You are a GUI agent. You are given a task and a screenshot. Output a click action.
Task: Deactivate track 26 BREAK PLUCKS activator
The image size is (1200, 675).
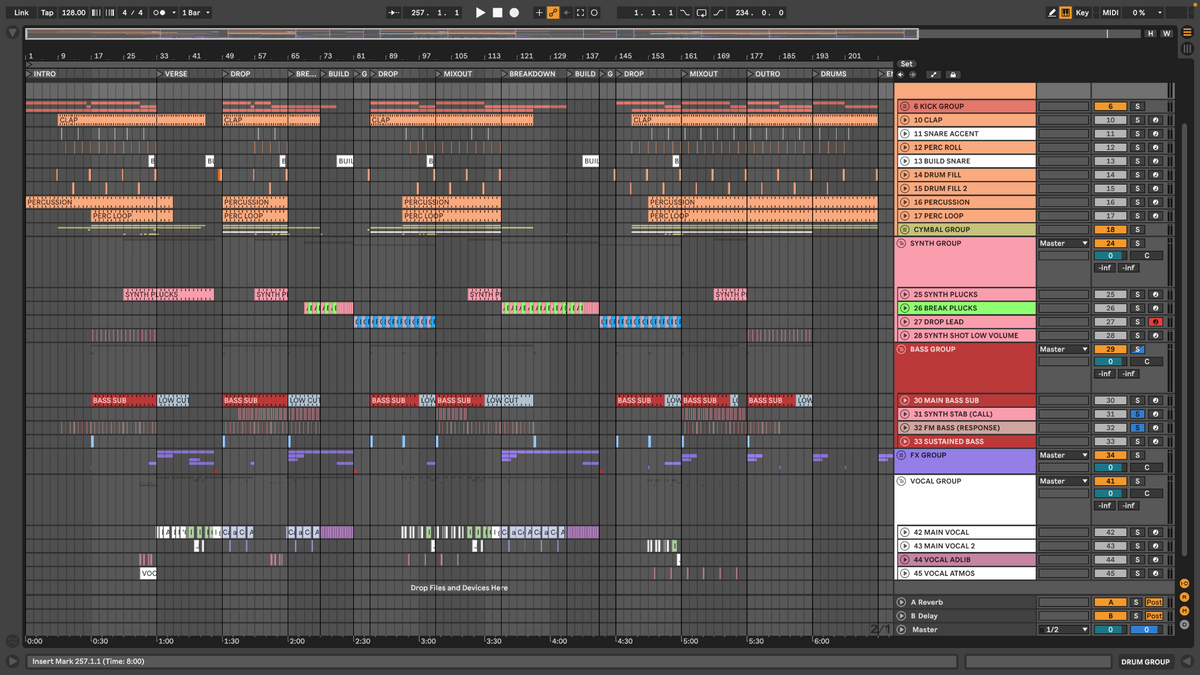(x=1110, y=308)
